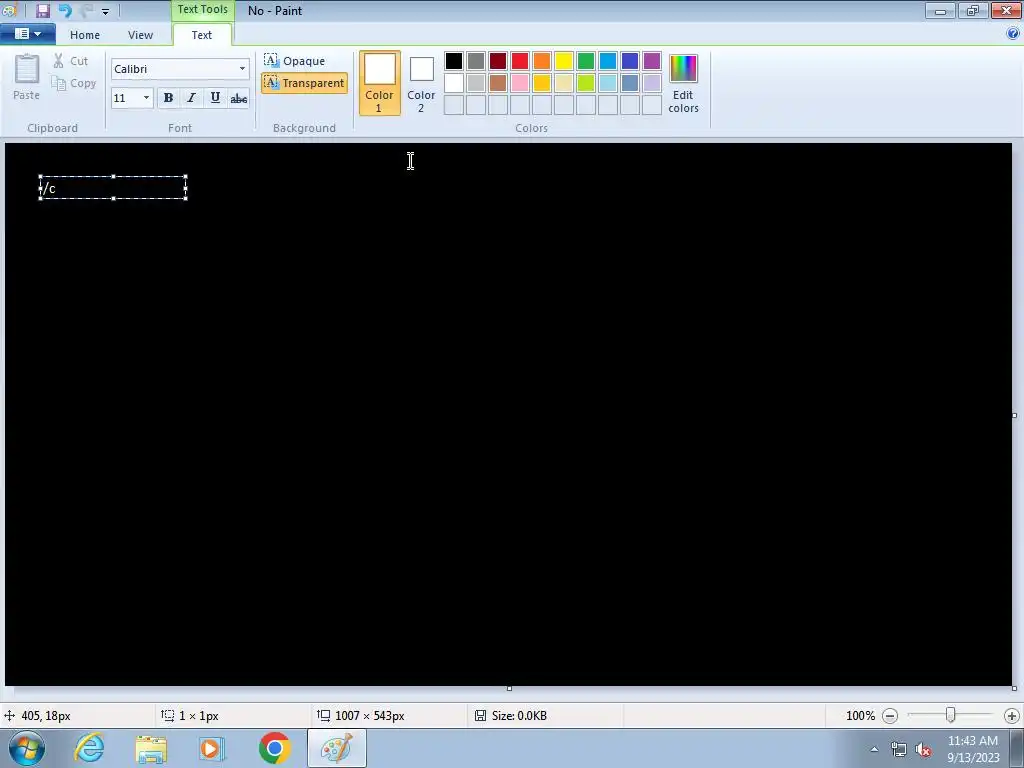Click the Paint taskbar button
1024x768 pixels.
tap(336, 748)
